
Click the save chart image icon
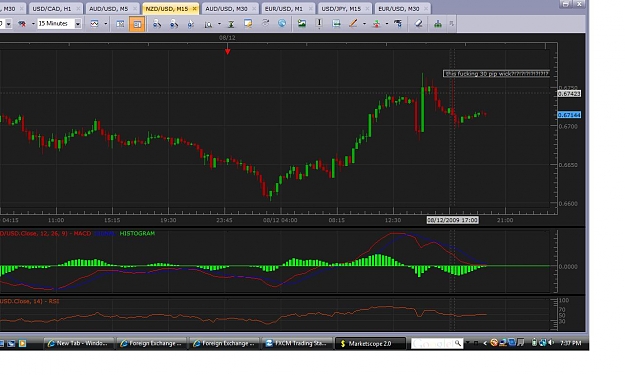tap(302, 24)
